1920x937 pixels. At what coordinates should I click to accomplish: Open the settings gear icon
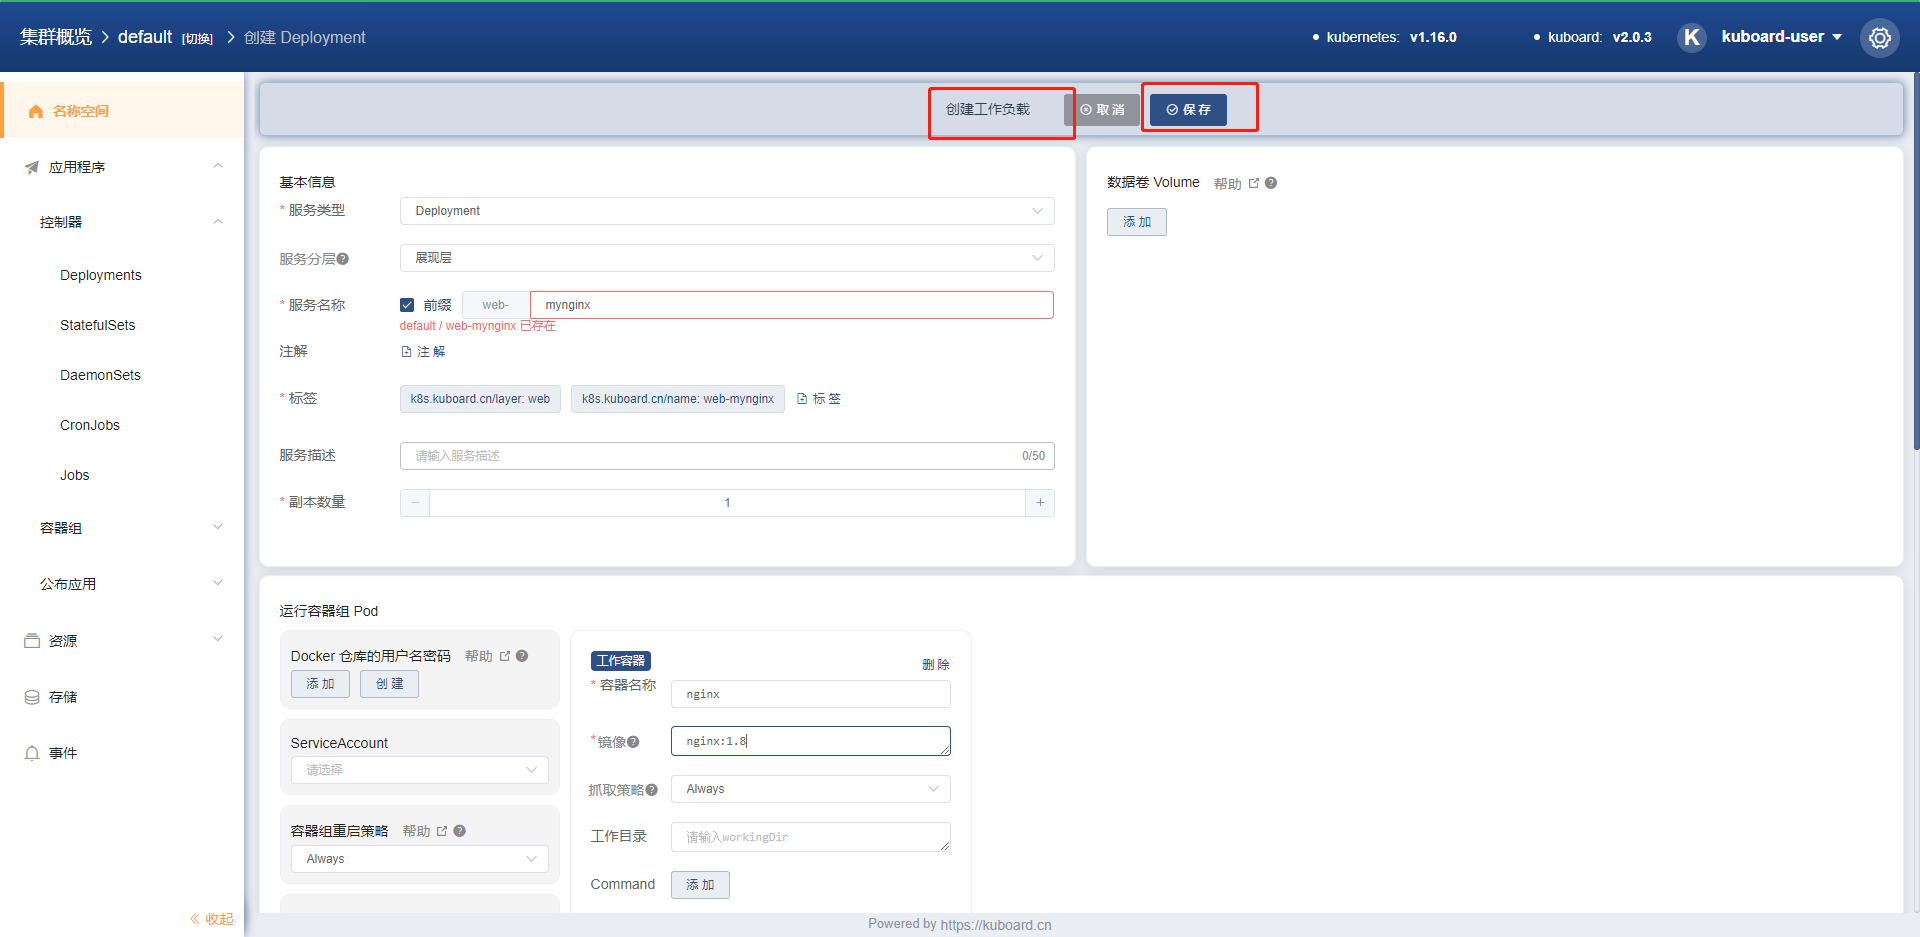tap(1880, 38)
